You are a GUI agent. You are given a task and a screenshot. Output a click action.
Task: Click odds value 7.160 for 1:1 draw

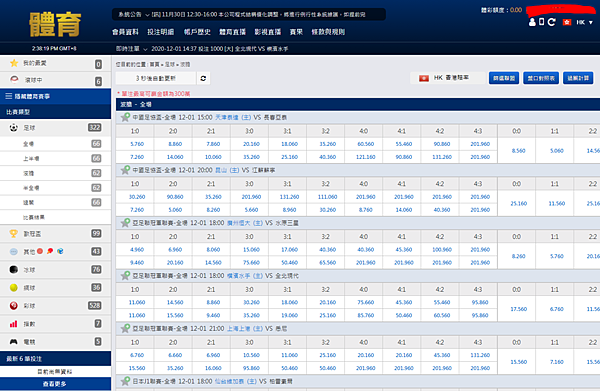pos(556,362)
